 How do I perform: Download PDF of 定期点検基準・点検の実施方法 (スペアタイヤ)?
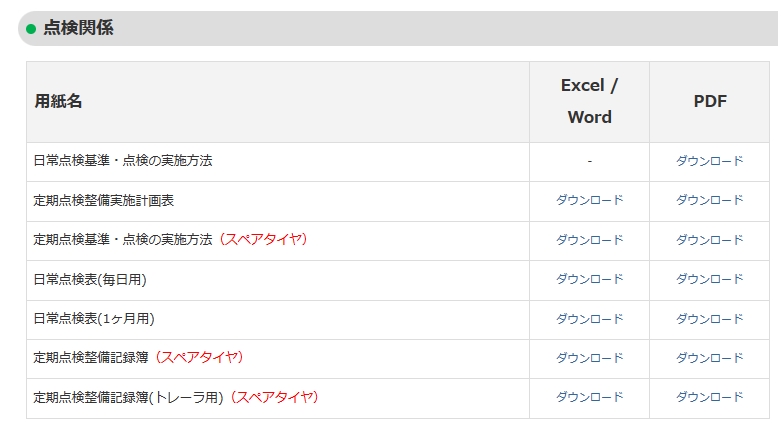click(709, 240)
